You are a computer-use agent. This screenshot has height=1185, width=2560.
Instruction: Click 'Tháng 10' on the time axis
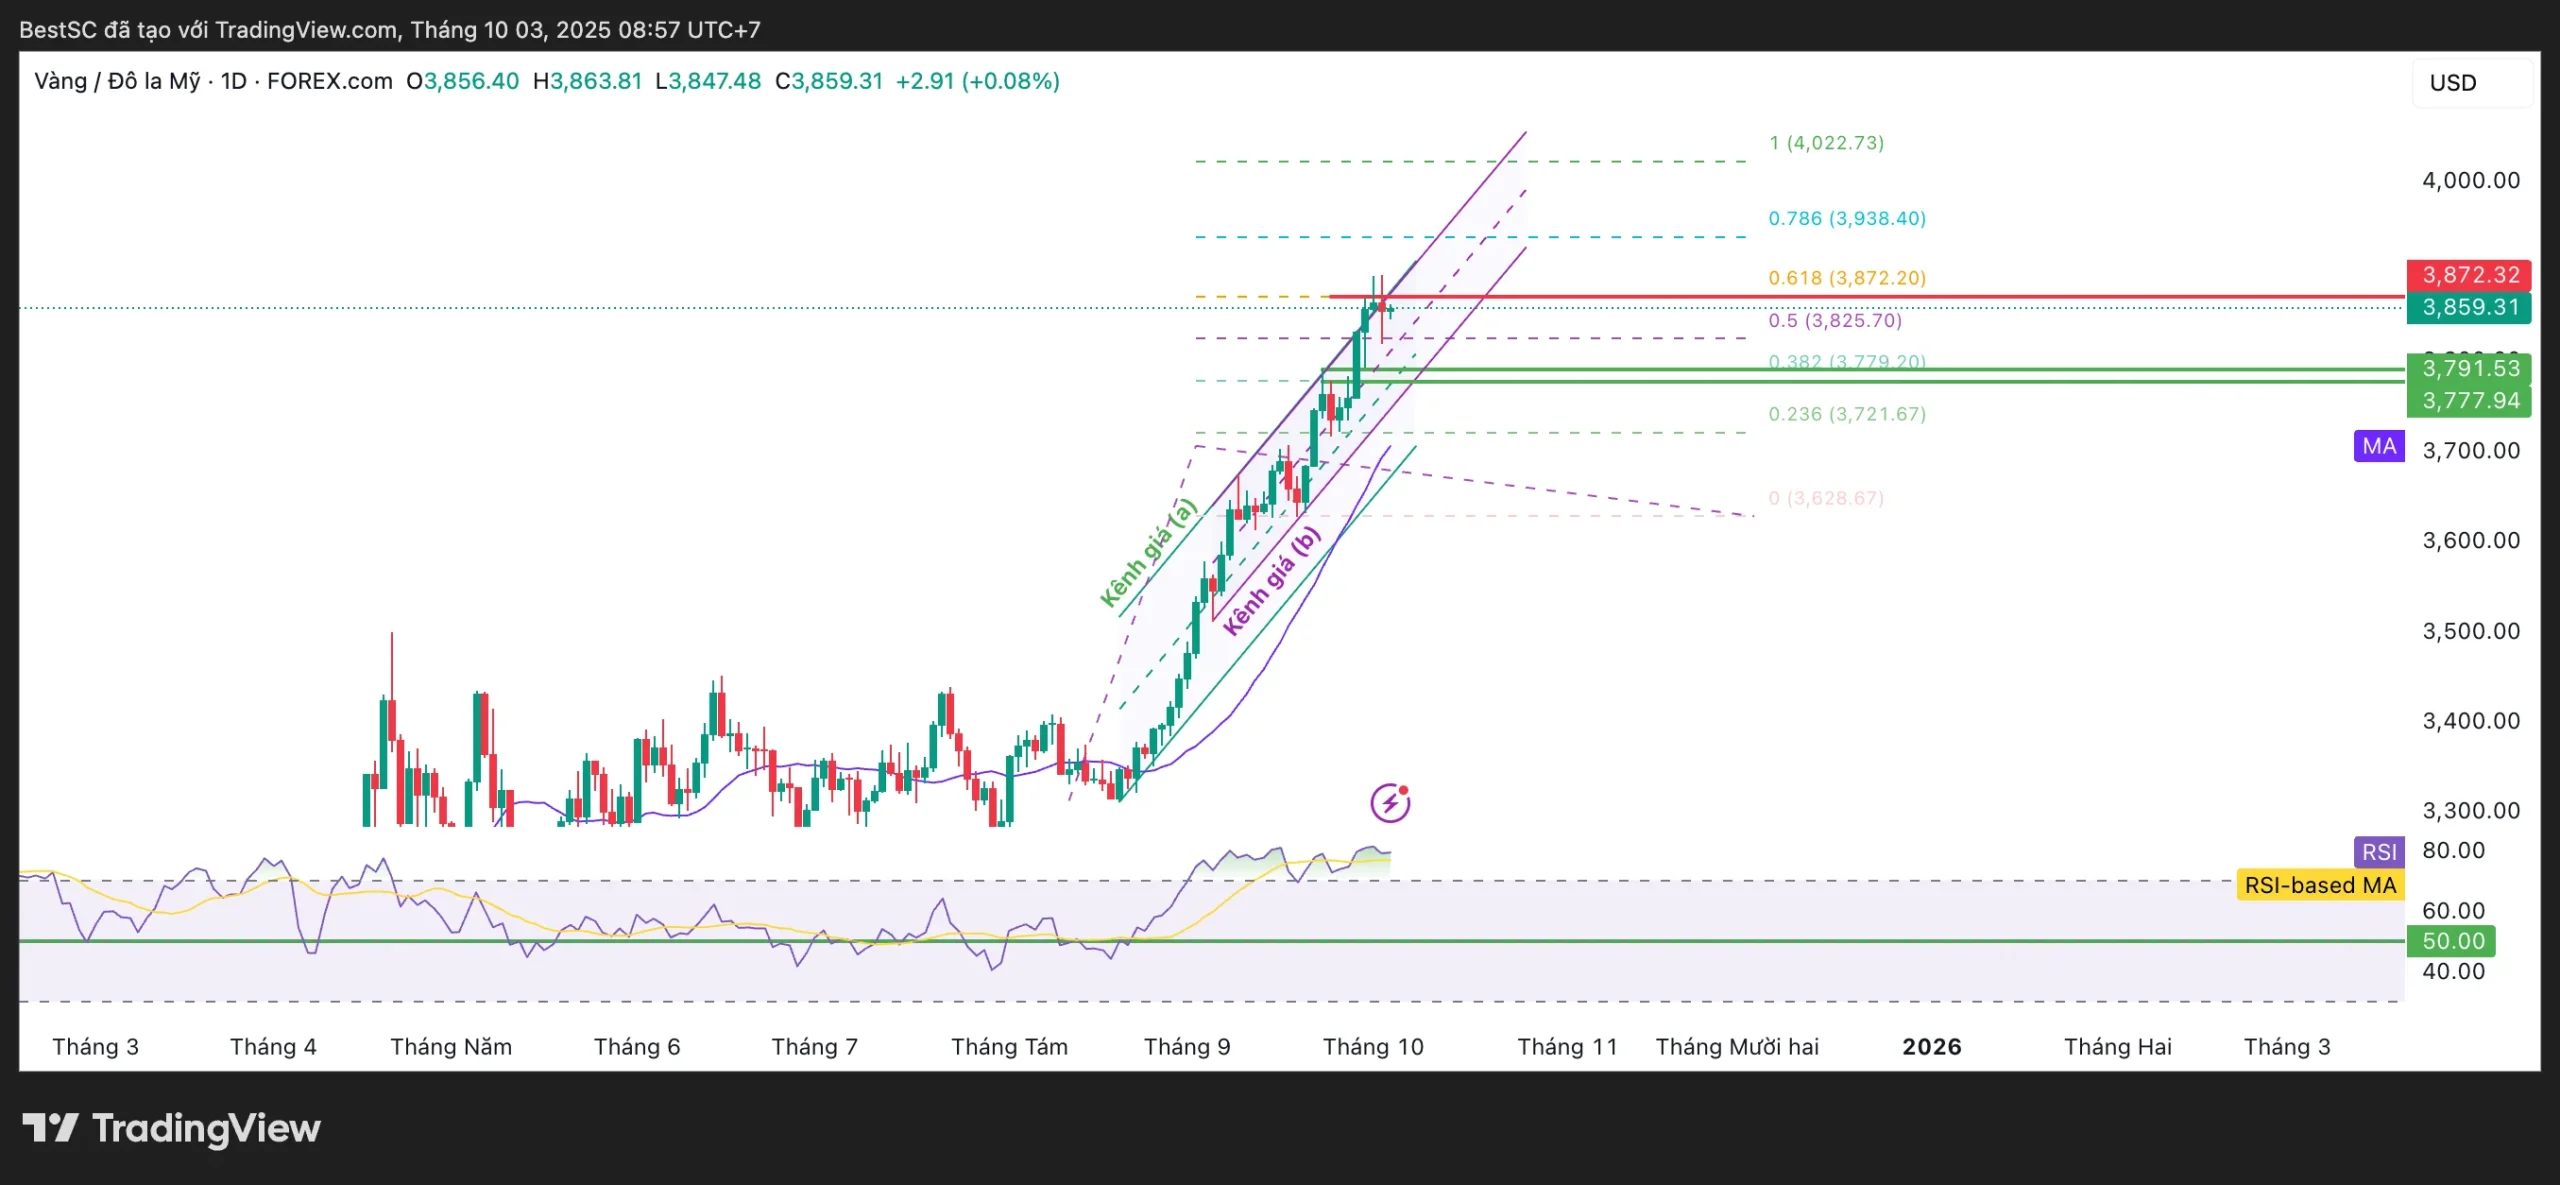coord(1373,1047)
